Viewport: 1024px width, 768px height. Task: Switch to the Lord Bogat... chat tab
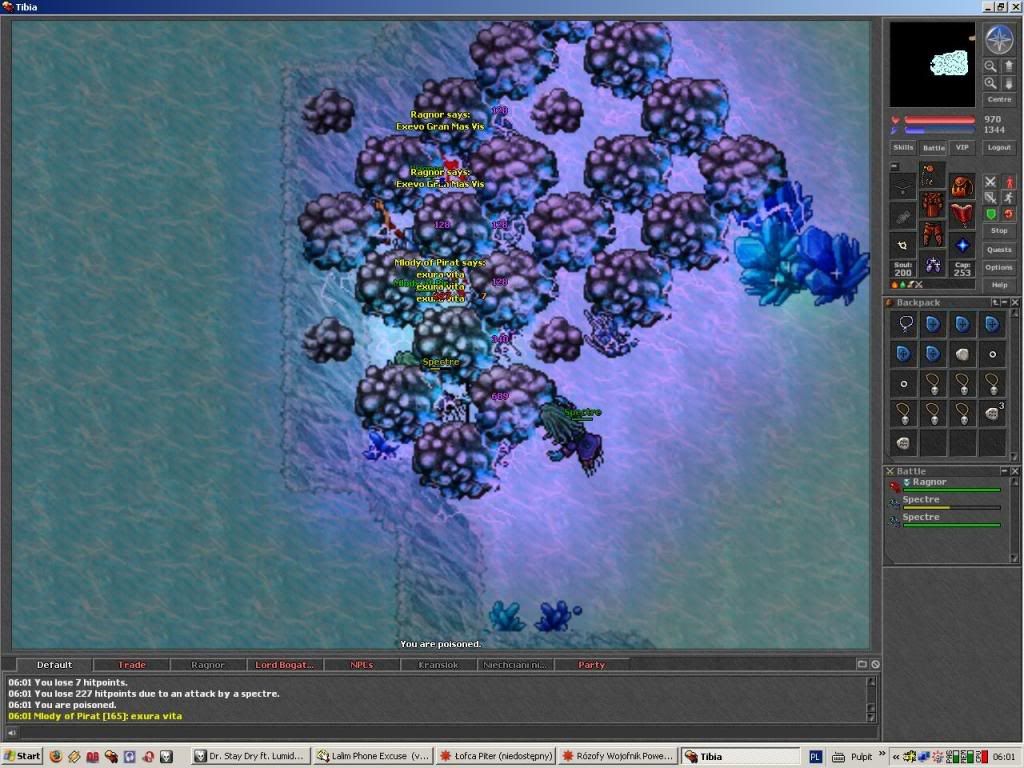tap(284, 665)
